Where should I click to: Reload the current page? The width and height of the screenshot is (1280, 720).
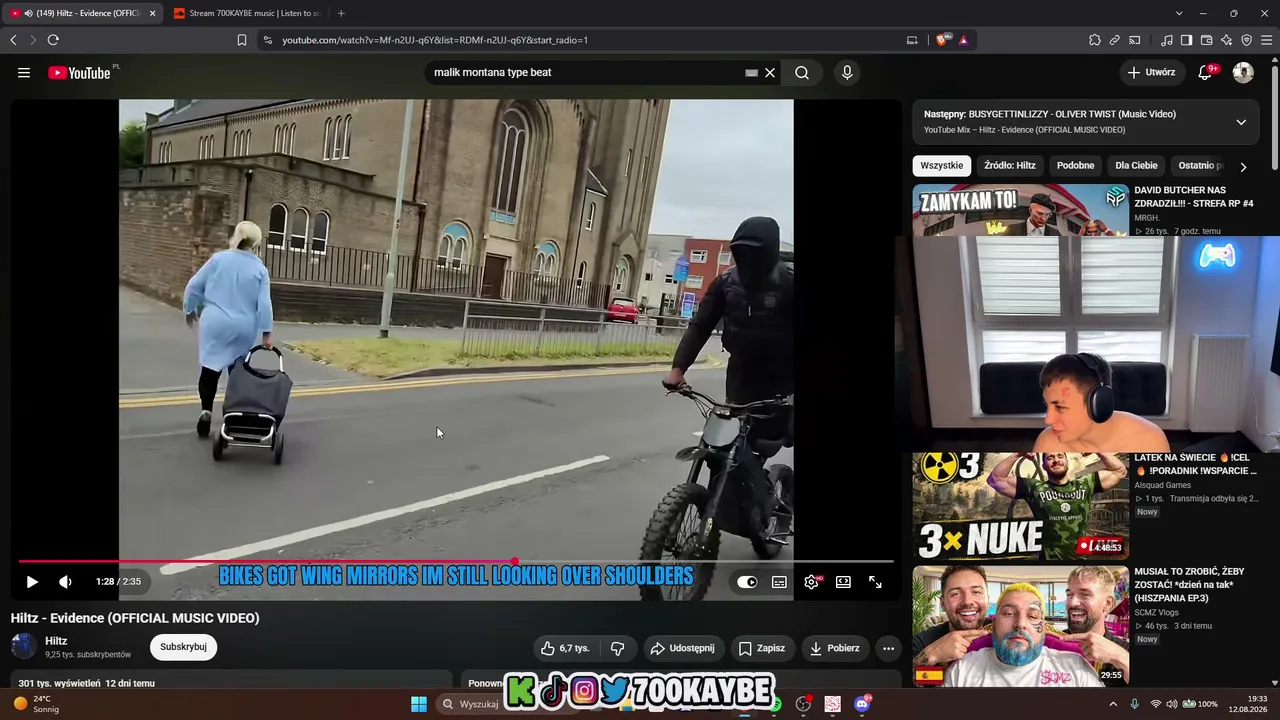click(53, 40)
